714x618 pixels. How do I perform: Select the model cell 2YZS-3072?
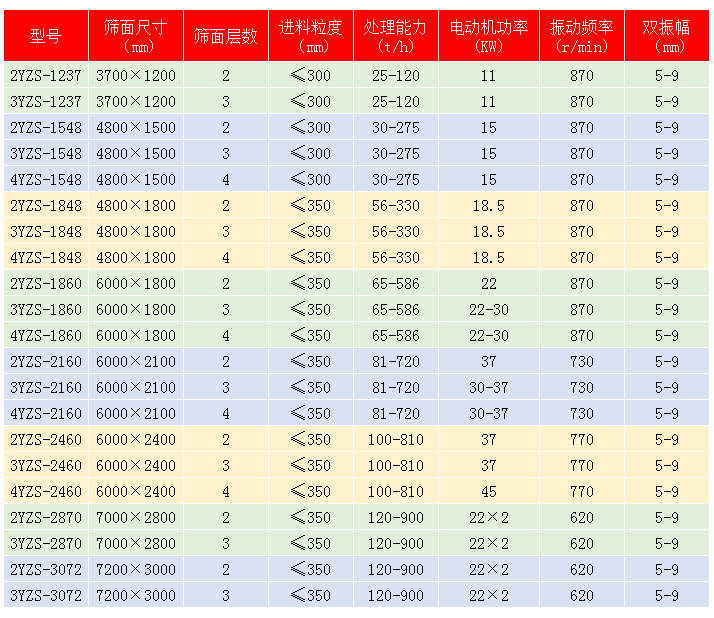(46, 569)
